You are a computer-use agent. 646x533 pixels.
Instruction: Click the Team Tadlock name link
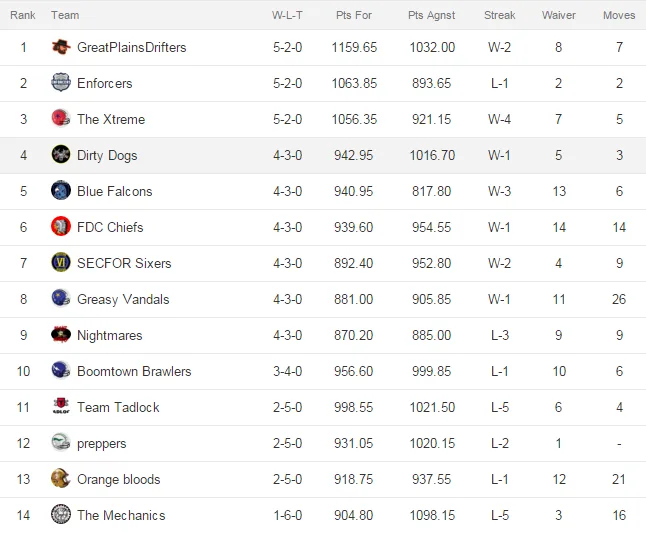tap(118, 407)
